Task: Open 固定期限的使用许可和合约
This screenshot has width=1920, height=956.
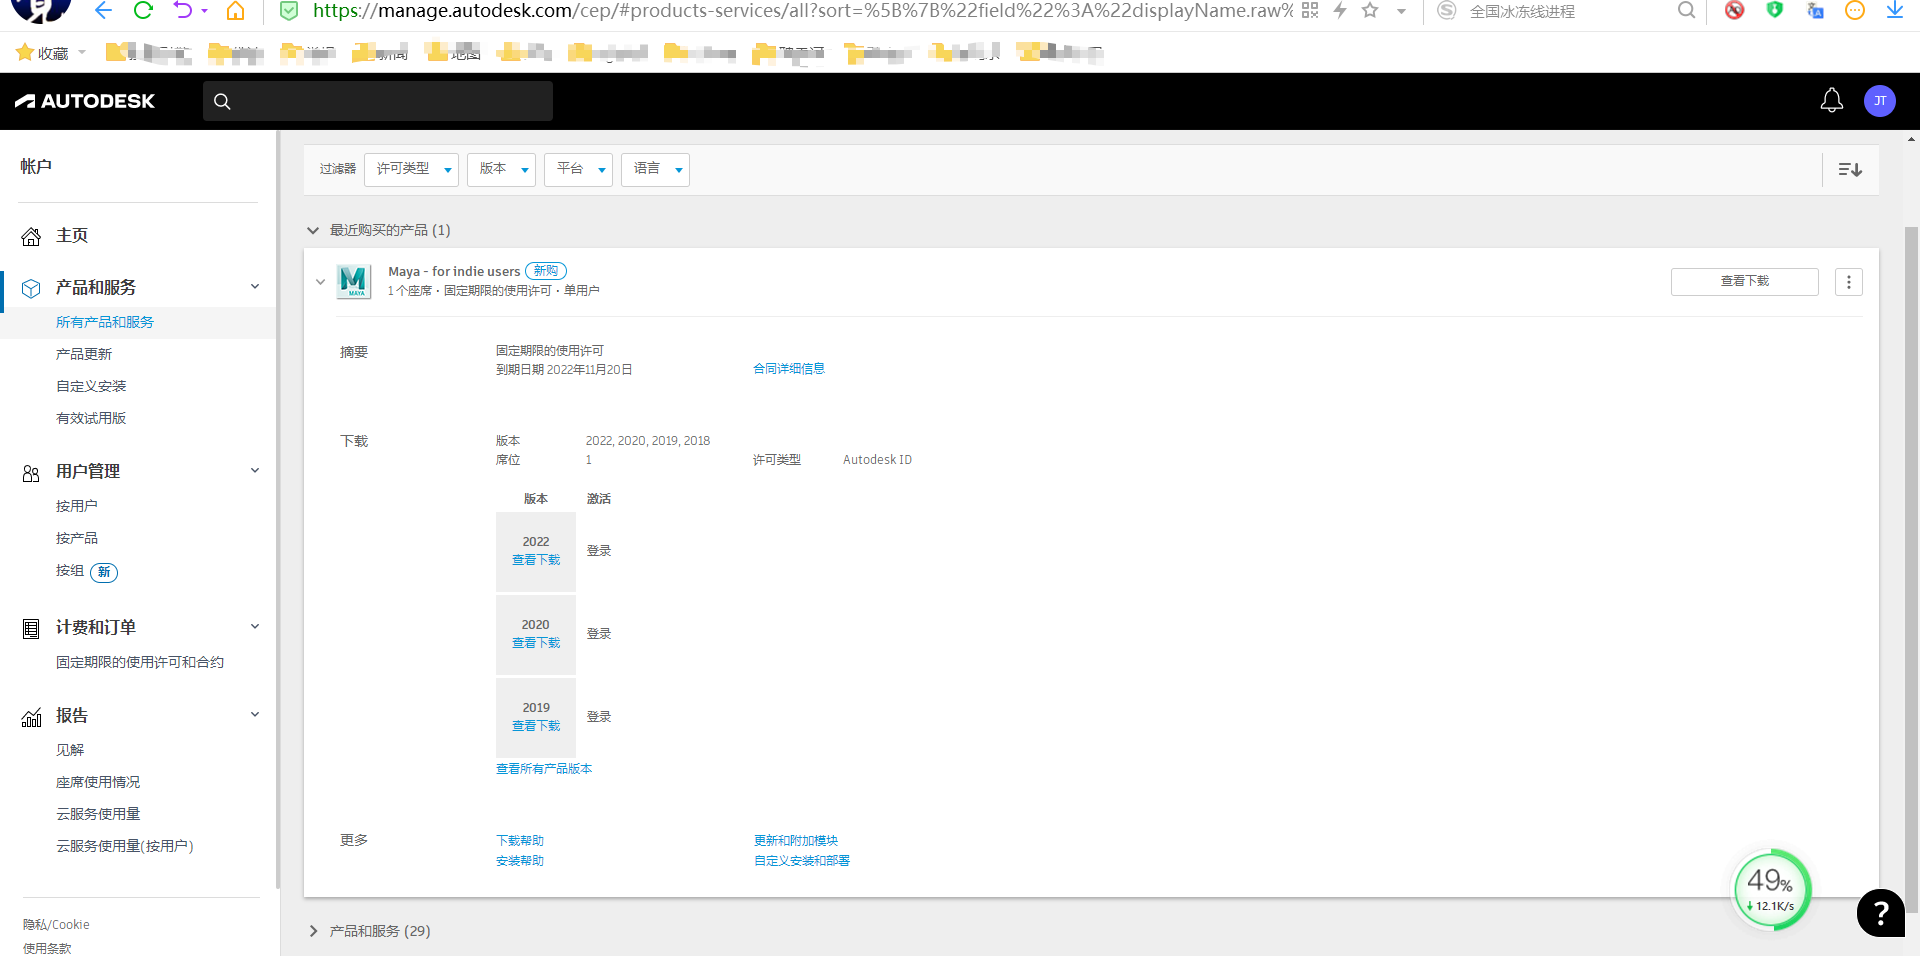Action: (140, 662)
